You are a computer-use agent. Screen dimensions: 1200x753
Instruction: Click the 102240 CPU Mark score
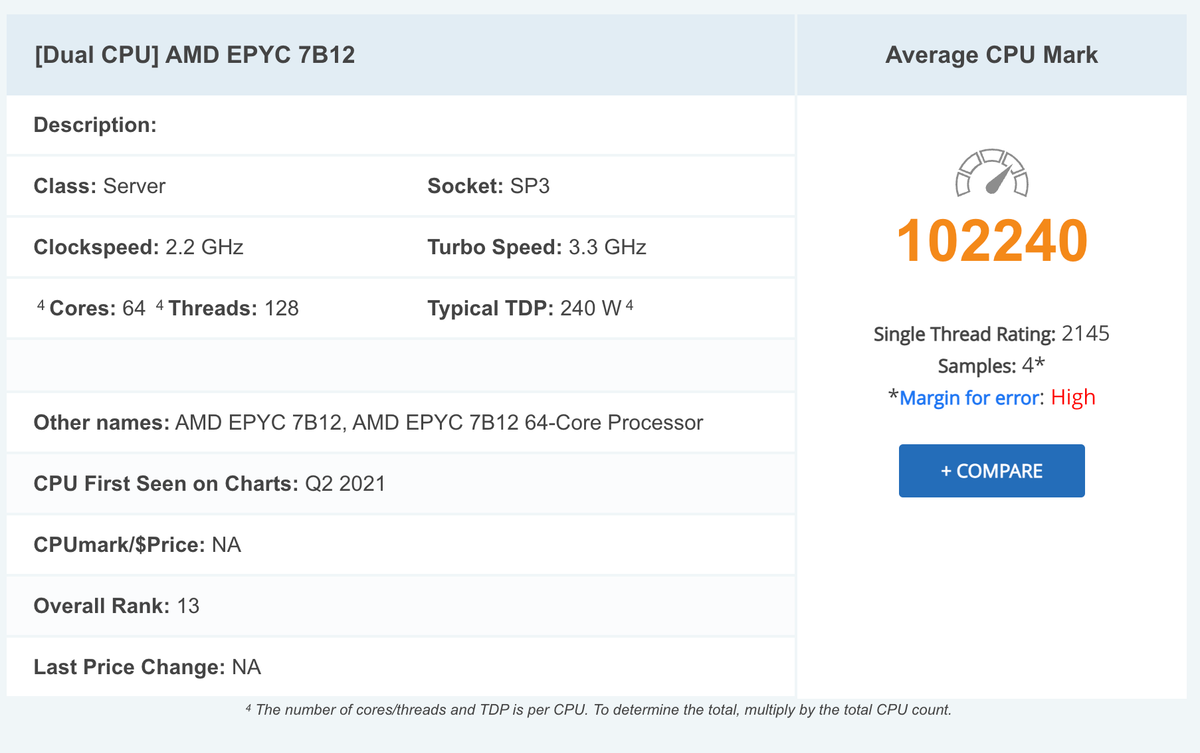pyautogui.click(x=991, y=241)
